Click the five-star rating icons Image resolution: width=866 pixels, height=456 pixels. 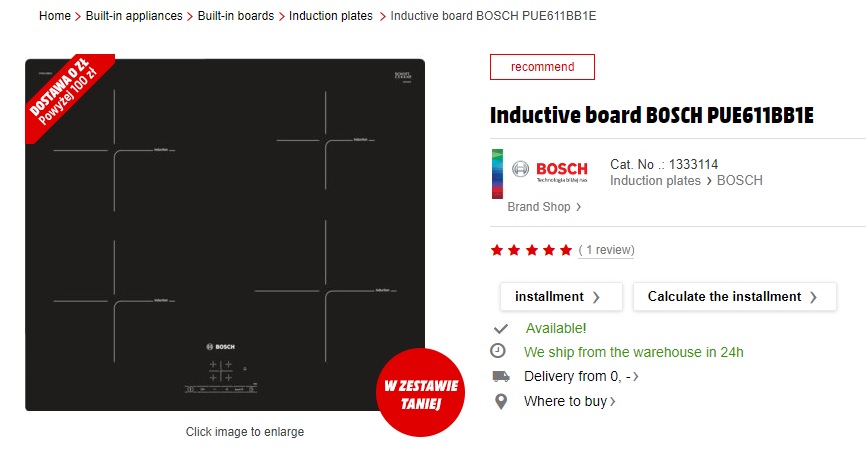(531, 250)
